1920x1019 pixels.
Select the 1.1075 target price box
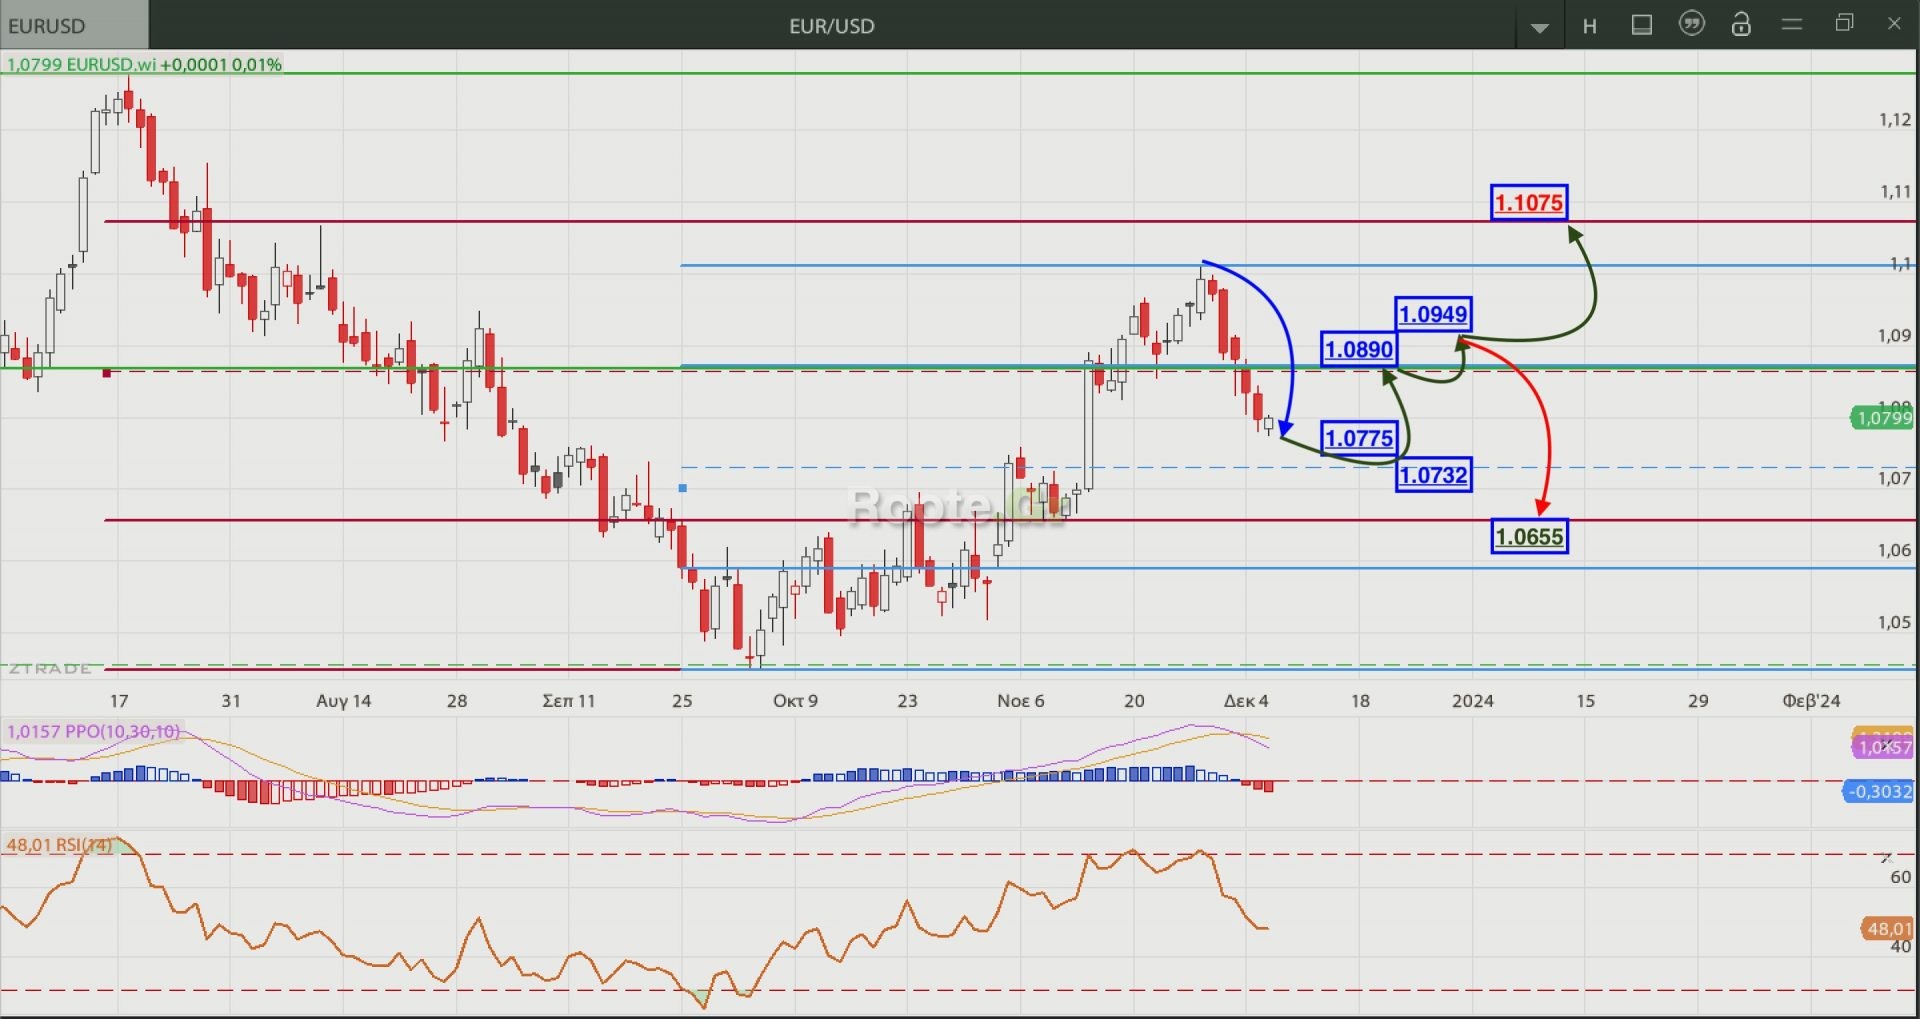1528,203
